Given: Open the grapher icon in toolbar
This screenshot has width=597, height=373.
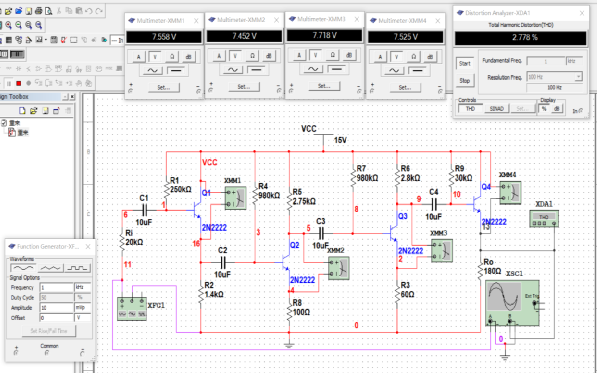Looking at the screenshot, I should [39, 40].
